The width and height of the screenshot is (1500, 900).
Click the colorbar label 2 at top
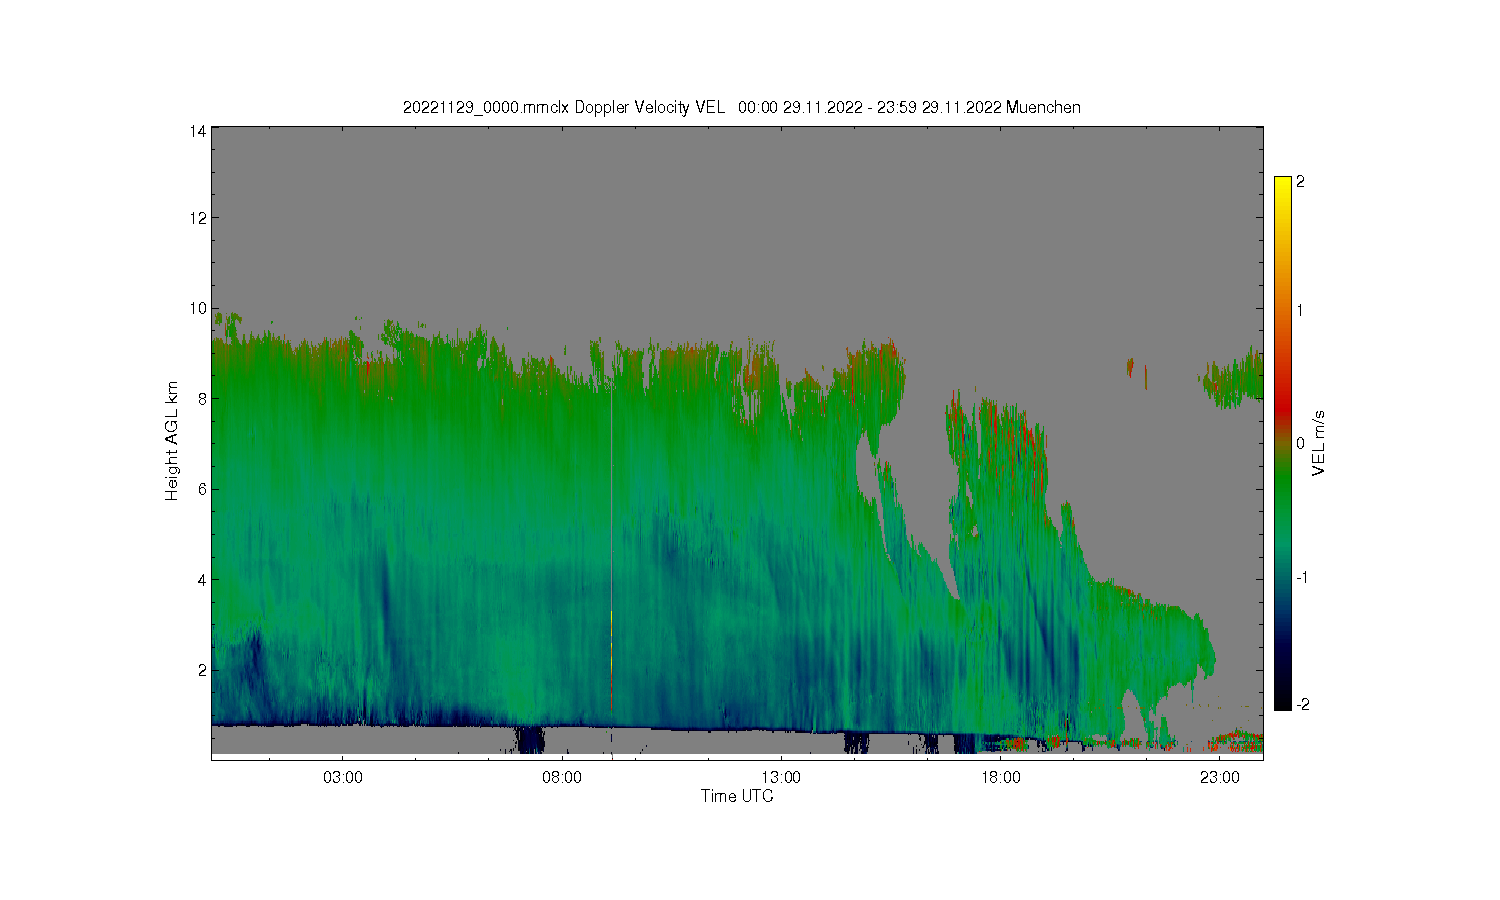tap(1300, 182)
